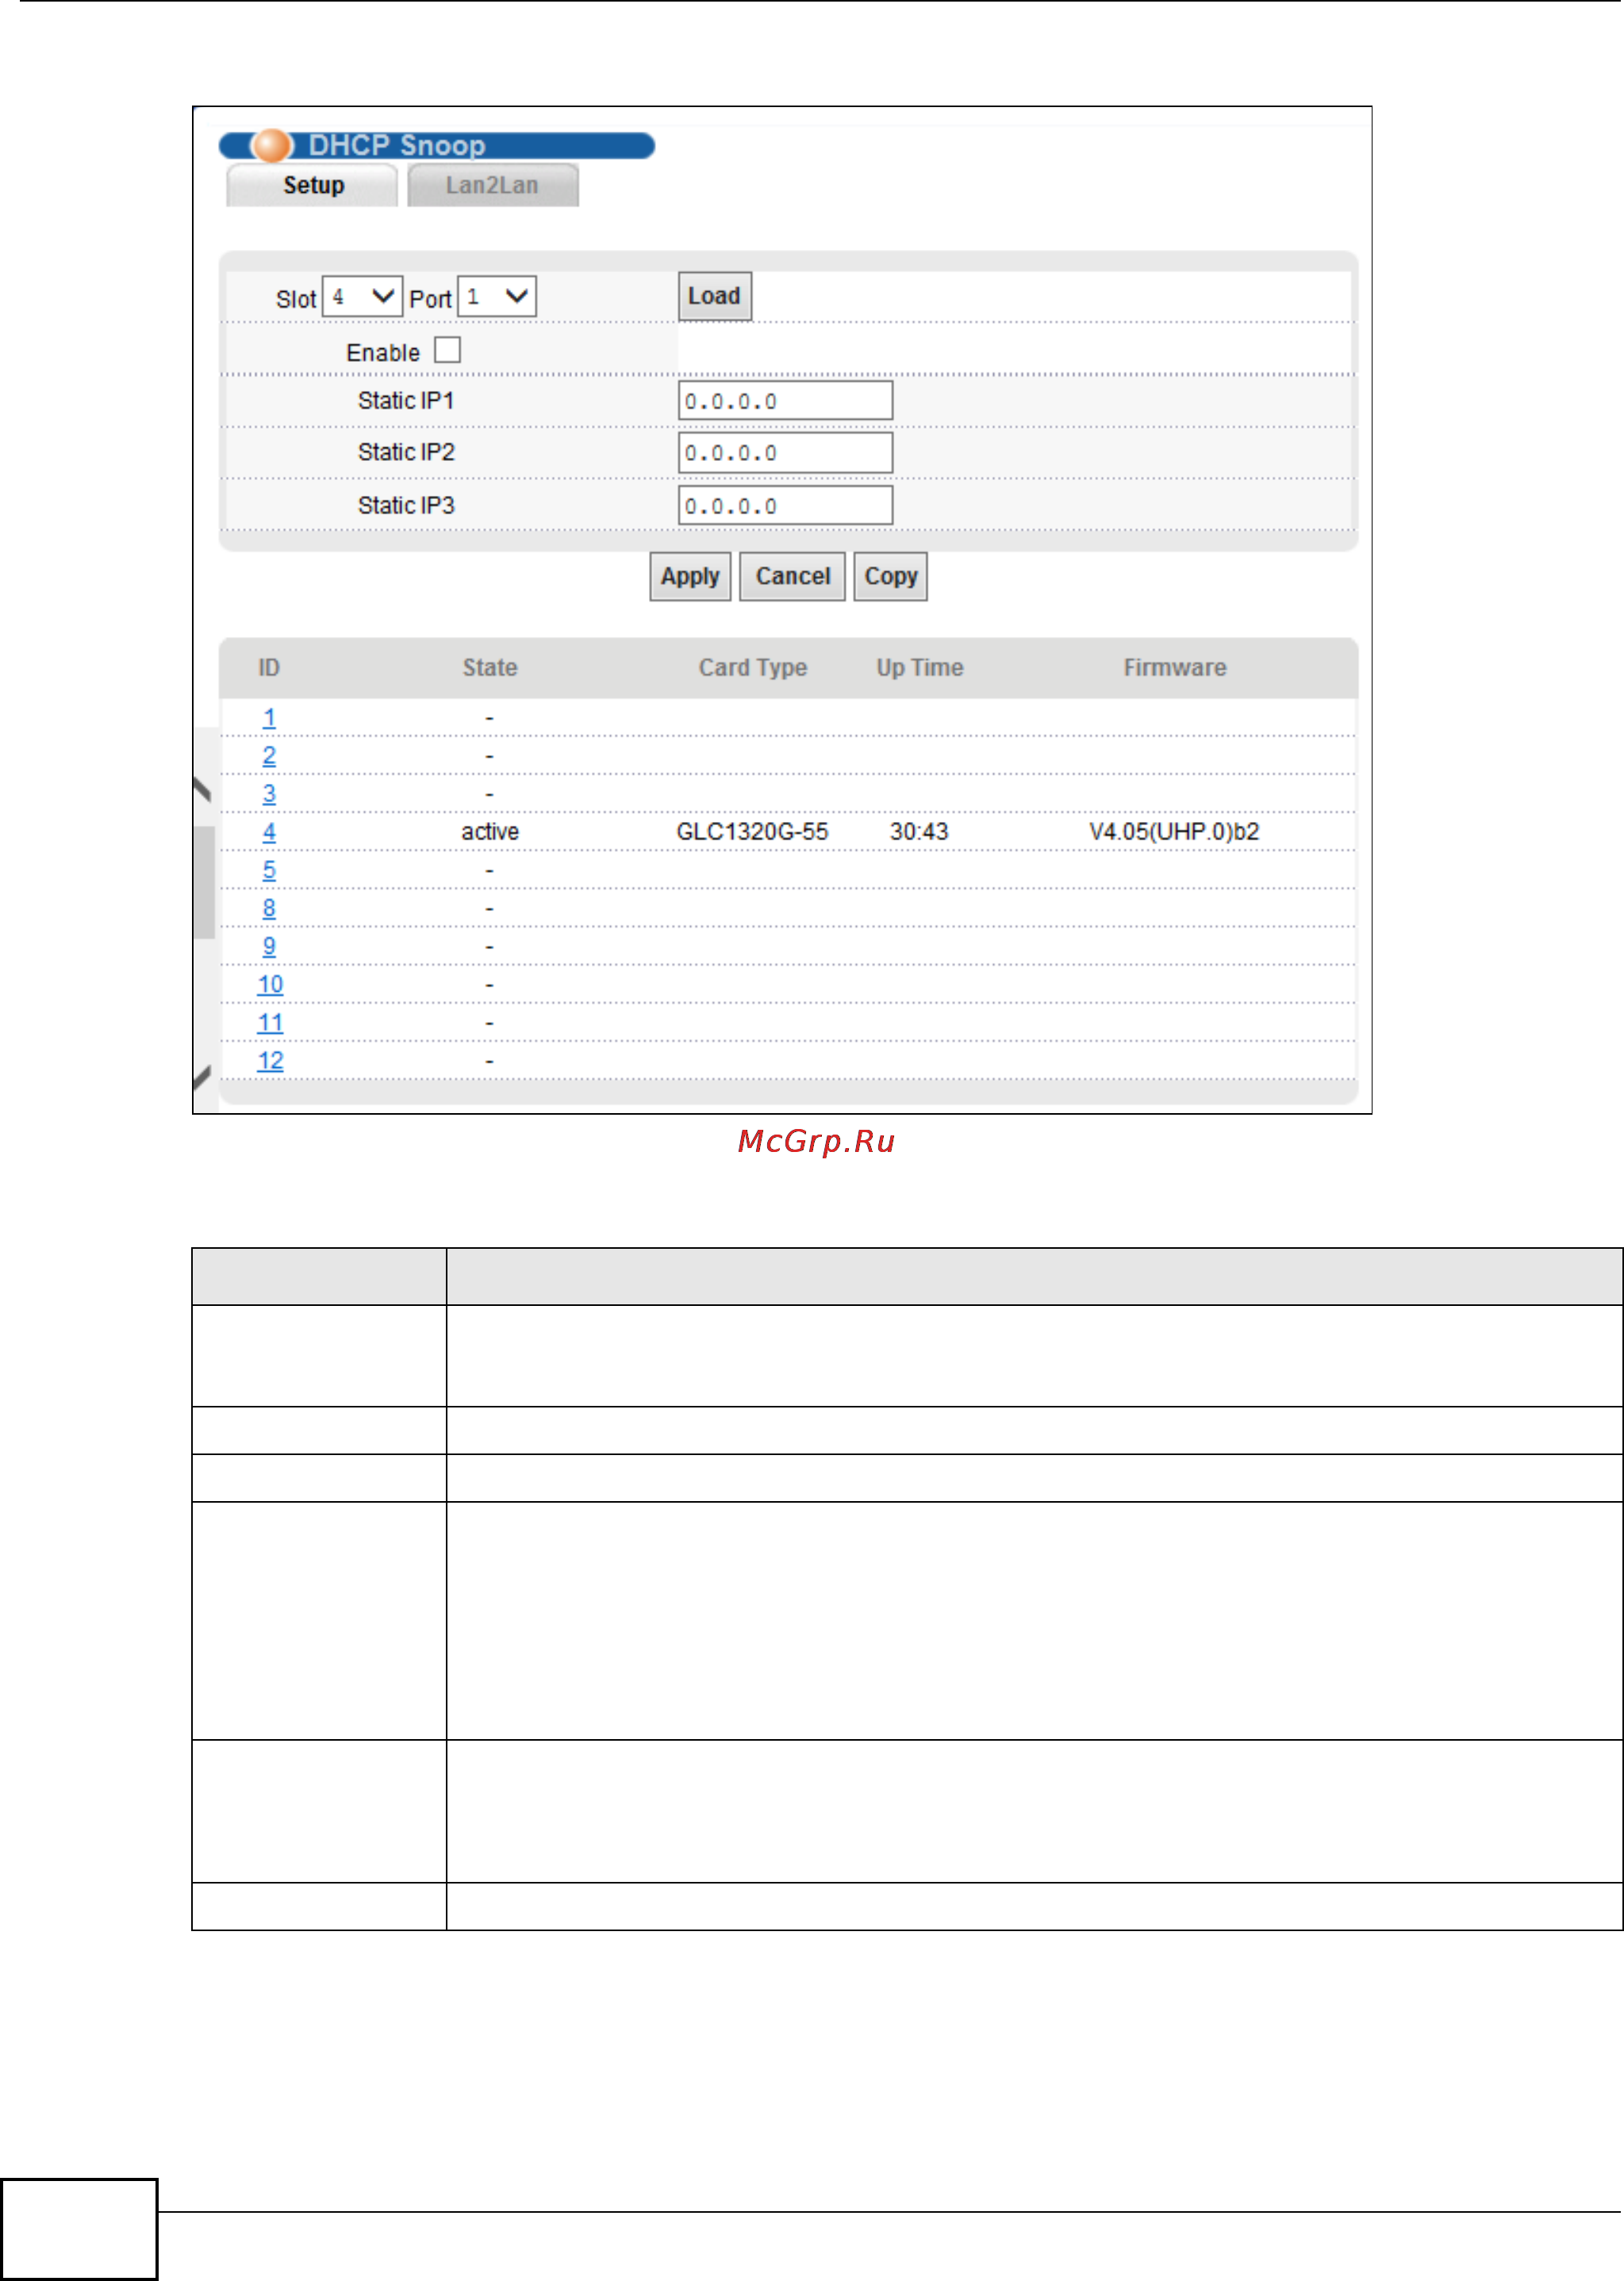Switch to the Lan2Lan tab
1624x2281 pixels.
click(492, 186)
